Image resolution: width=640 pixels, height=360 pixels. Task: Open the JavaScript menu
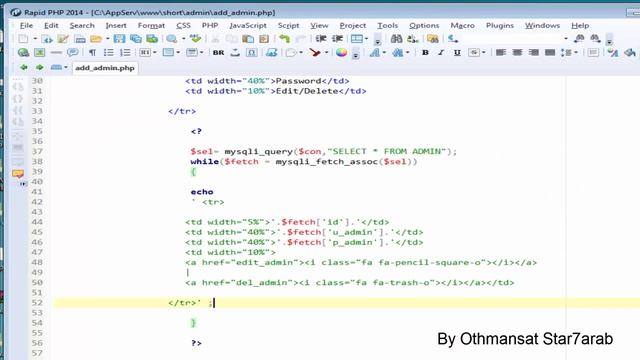(x=248, y=25)
